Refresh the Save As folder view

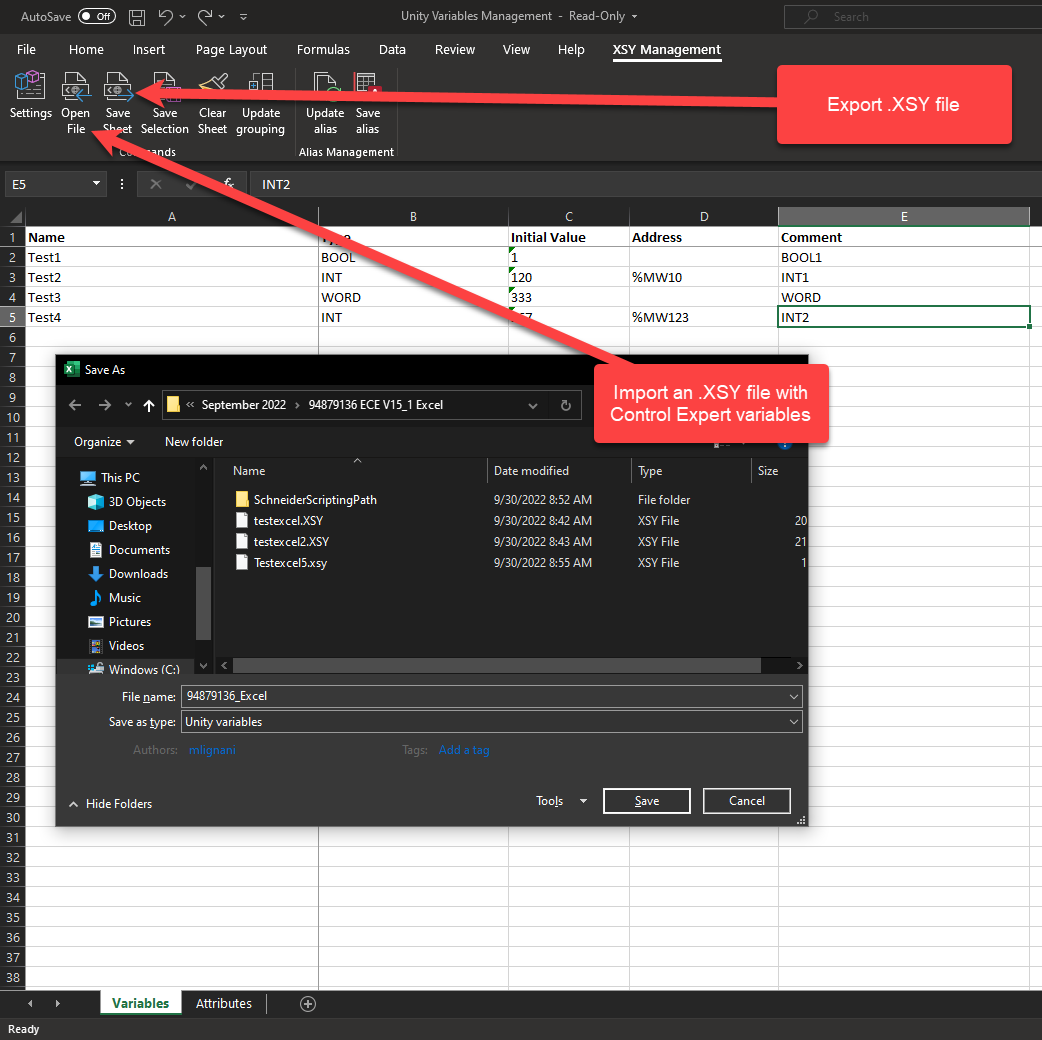[x=566, y=405]
